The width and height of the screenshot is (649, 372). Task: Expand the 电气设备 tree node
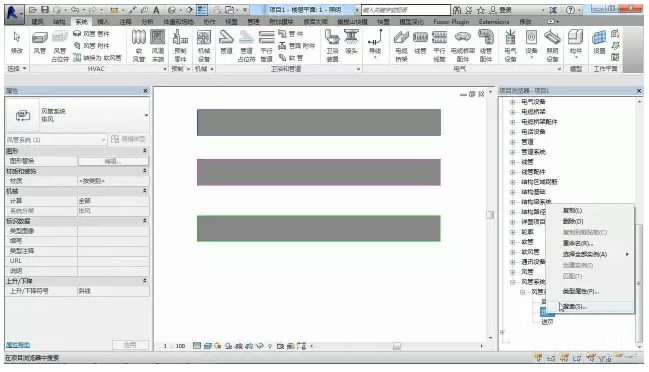click(512, 102)
